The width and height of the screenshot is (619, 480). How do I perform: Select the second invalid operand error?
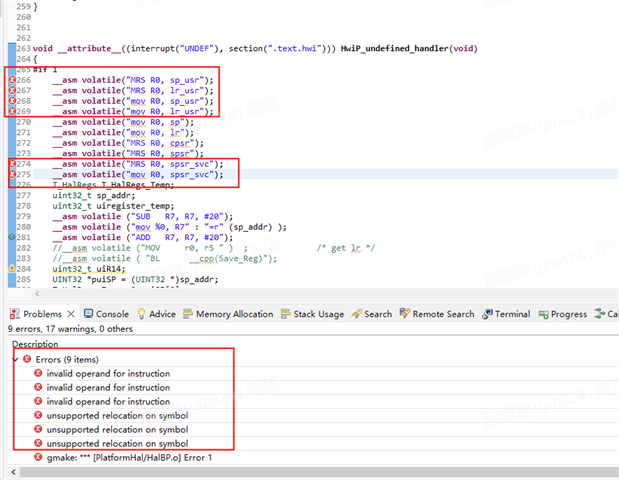[313, 388]
